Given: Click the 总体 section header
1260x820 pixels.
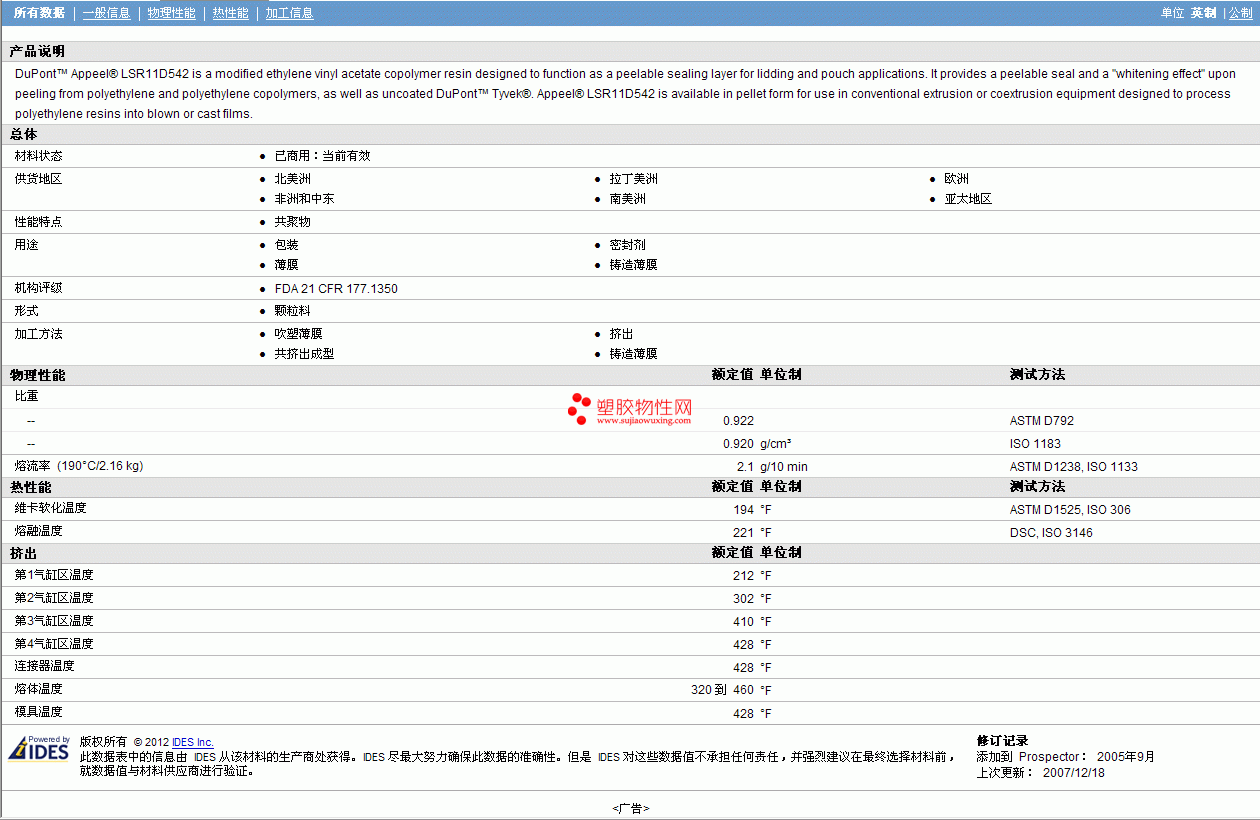Looking at the screenshot, I should pos(24,134).
